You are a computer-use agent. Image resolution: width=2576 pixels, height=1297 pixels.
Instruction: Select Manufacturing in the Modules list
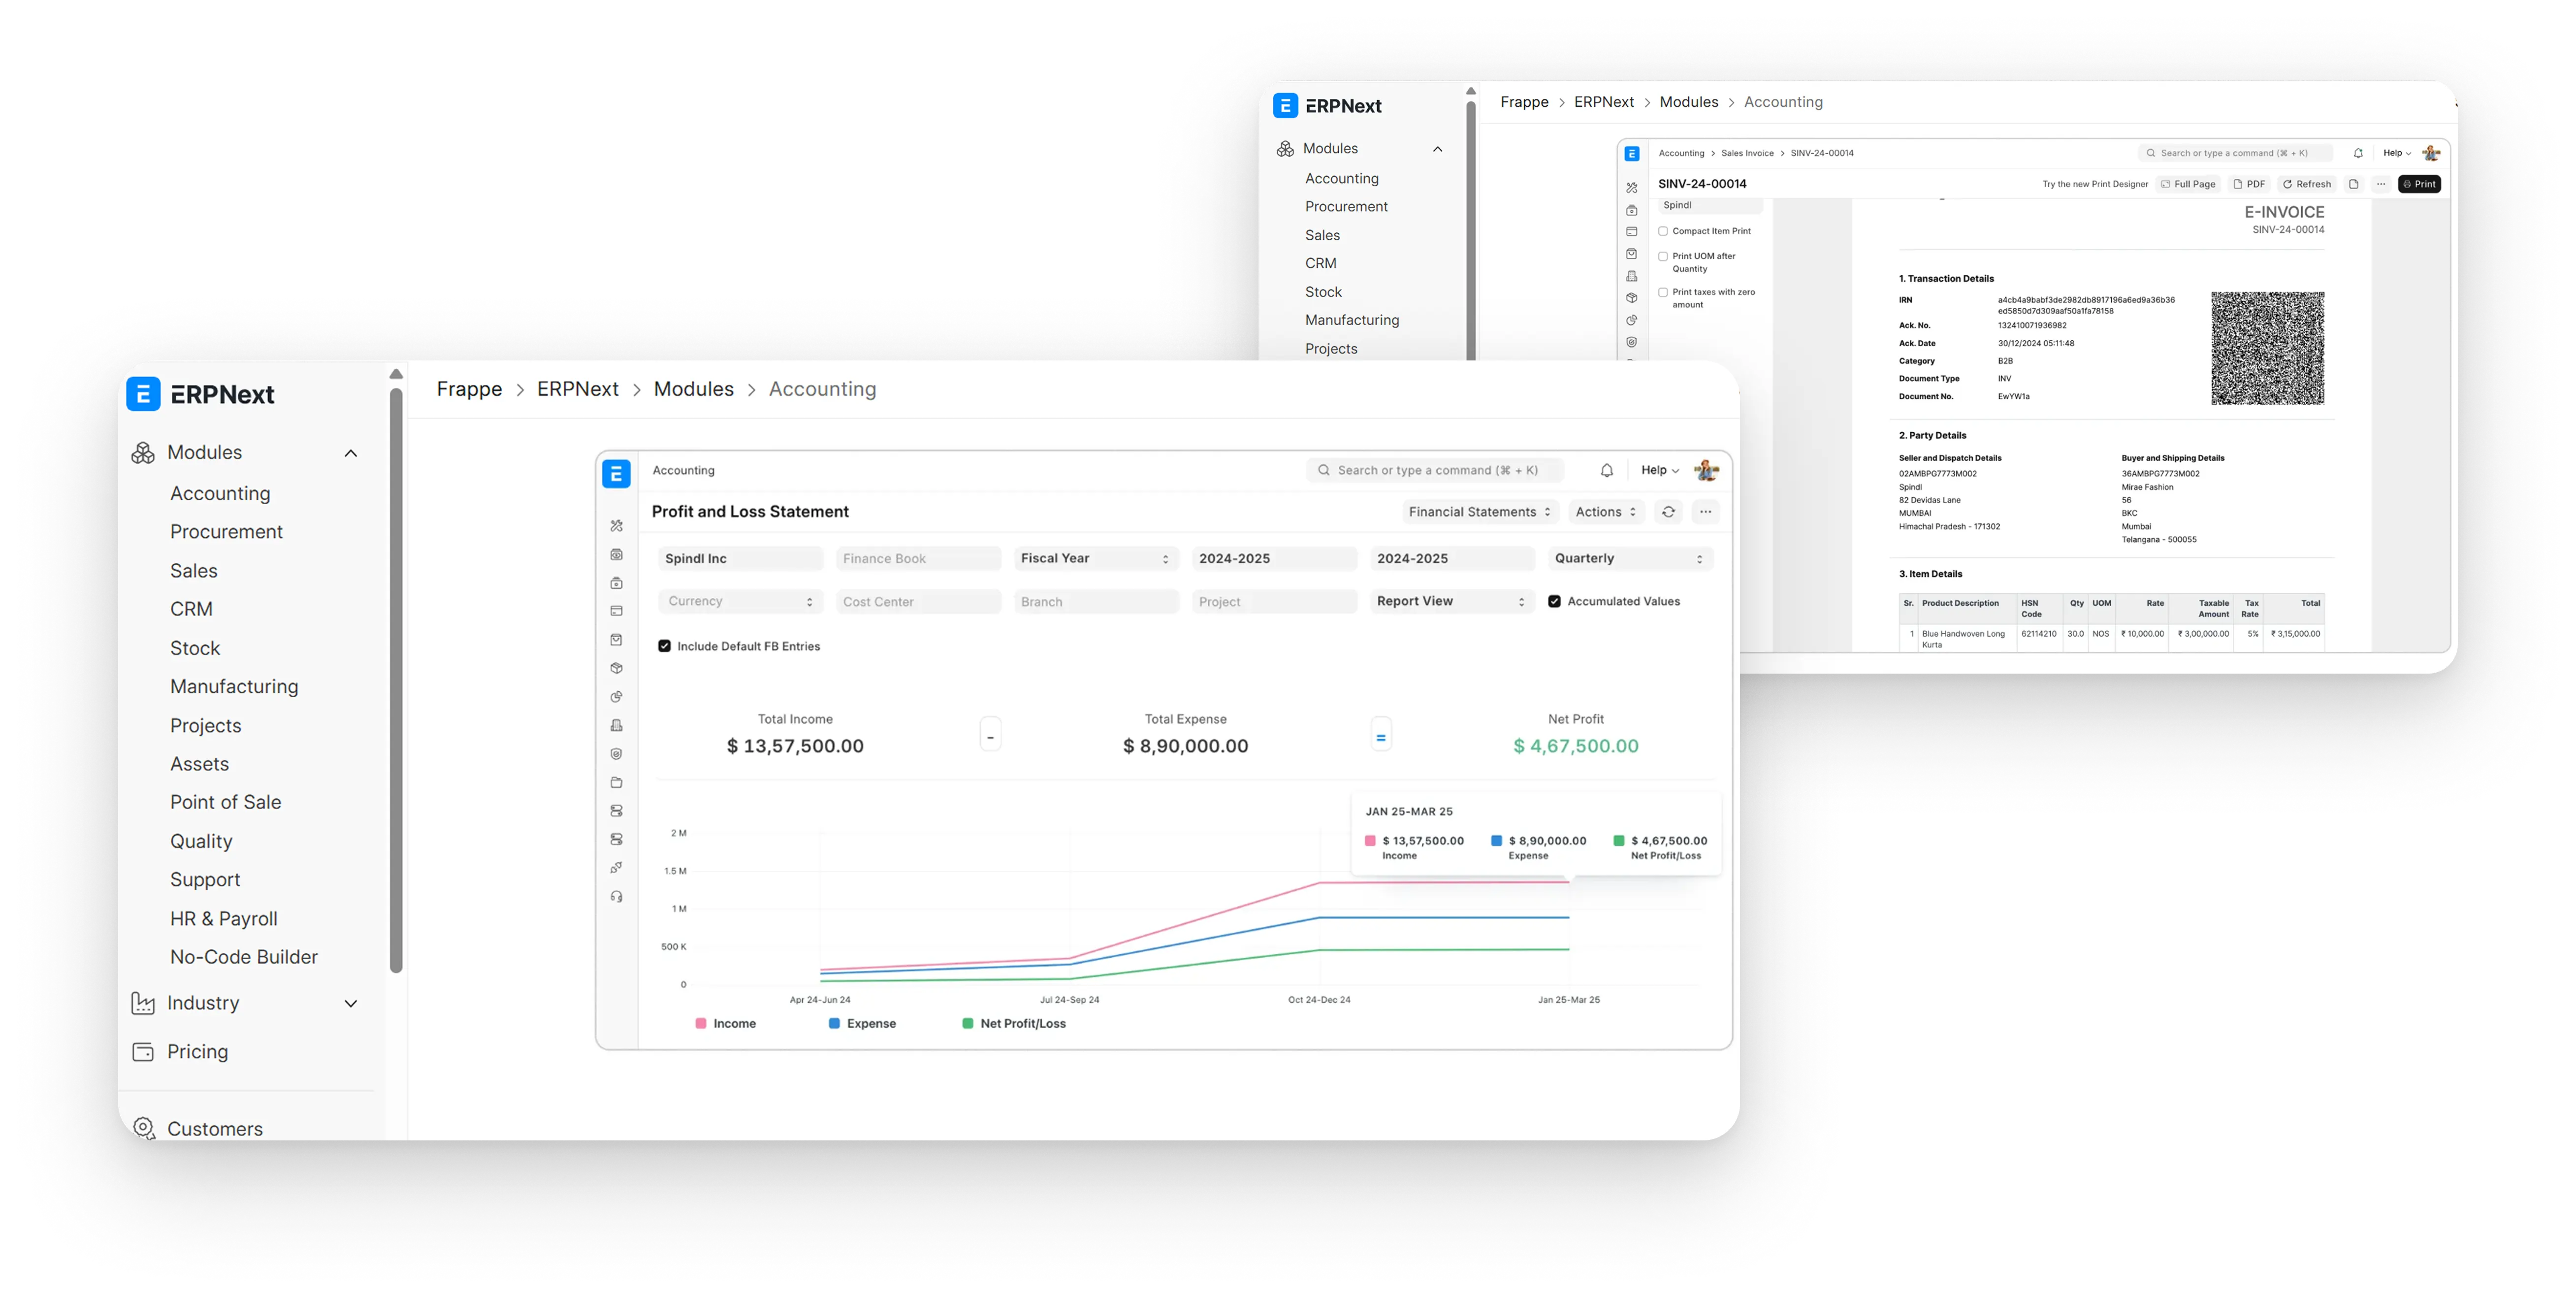click(x=234, y=687)
